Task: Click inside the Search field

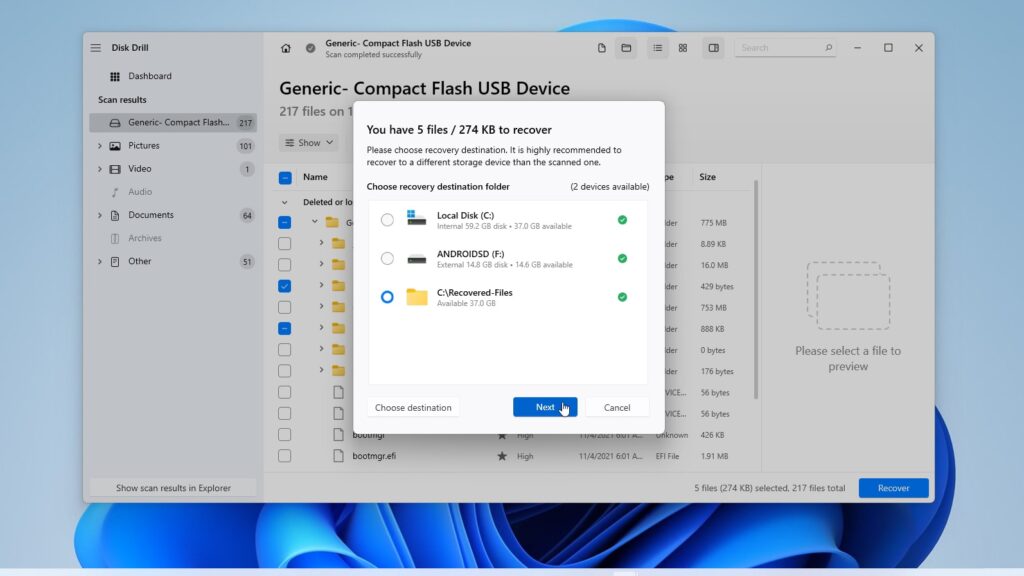Action: [784, 47]
